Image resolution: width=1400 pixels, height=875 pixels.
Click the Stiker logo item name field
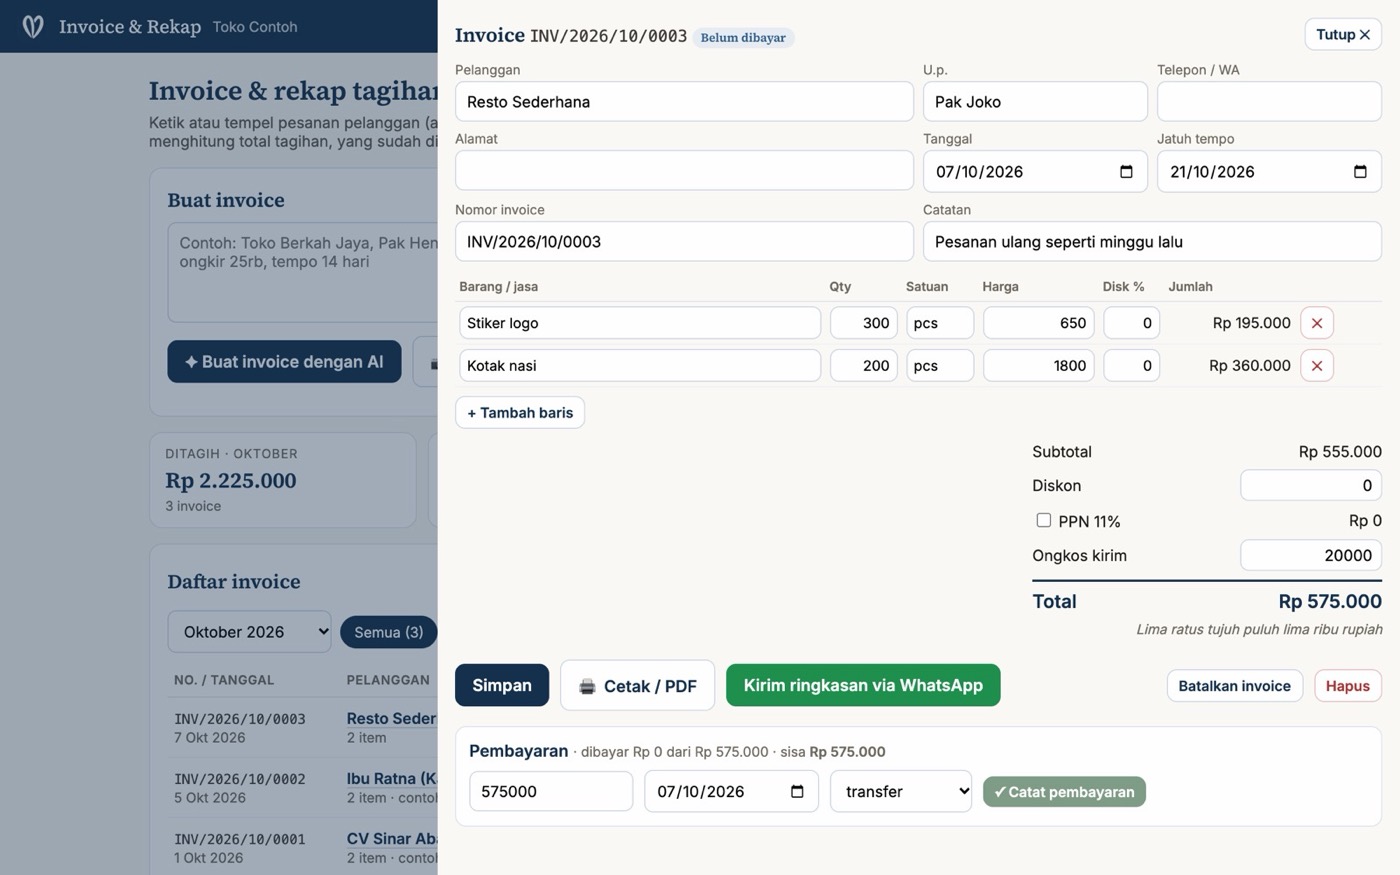point(640,323)
